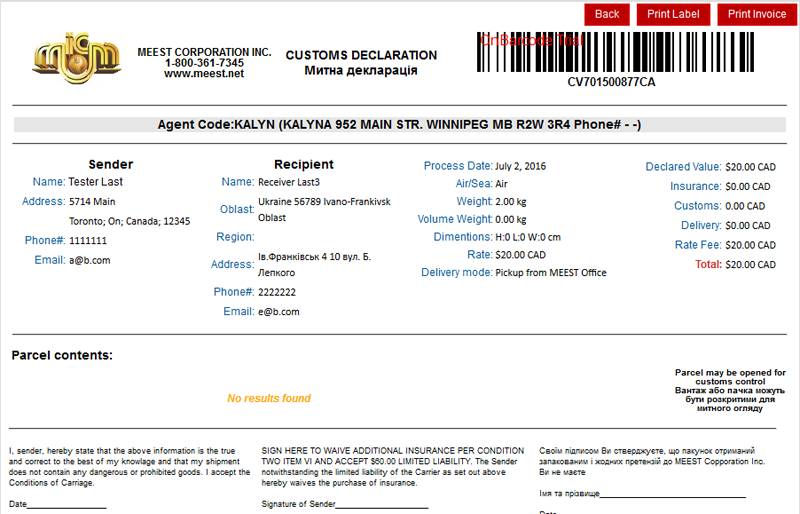Select dimensions H:0 L:0 W:0 cm
Screen dimensions: 800x514
528,237
